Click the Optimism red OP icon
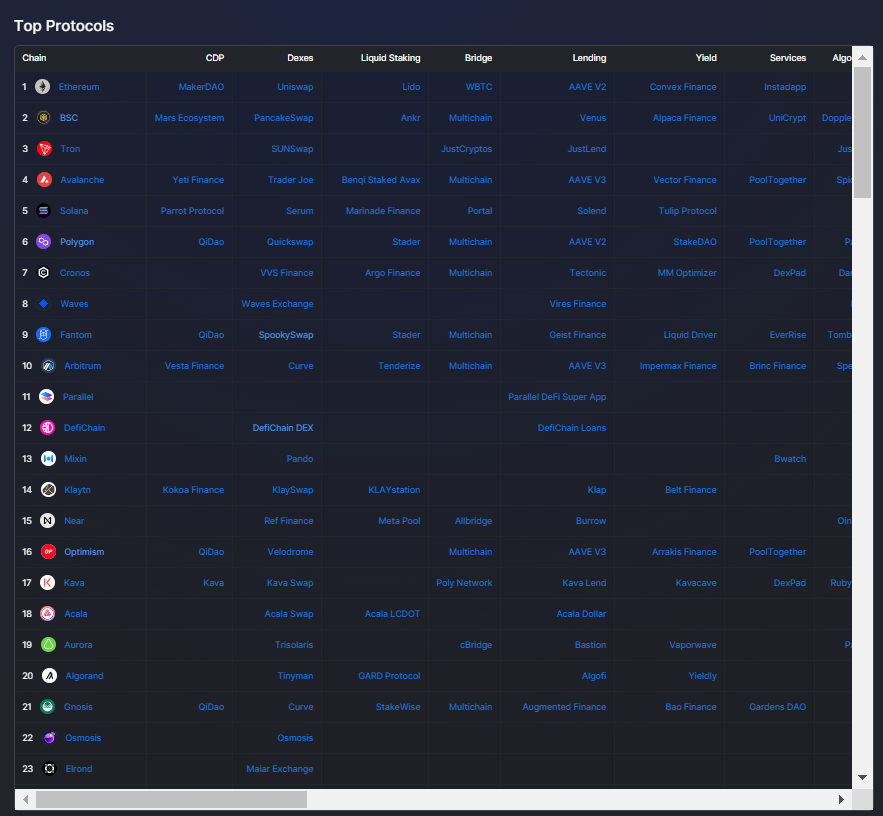 point(48,552)
